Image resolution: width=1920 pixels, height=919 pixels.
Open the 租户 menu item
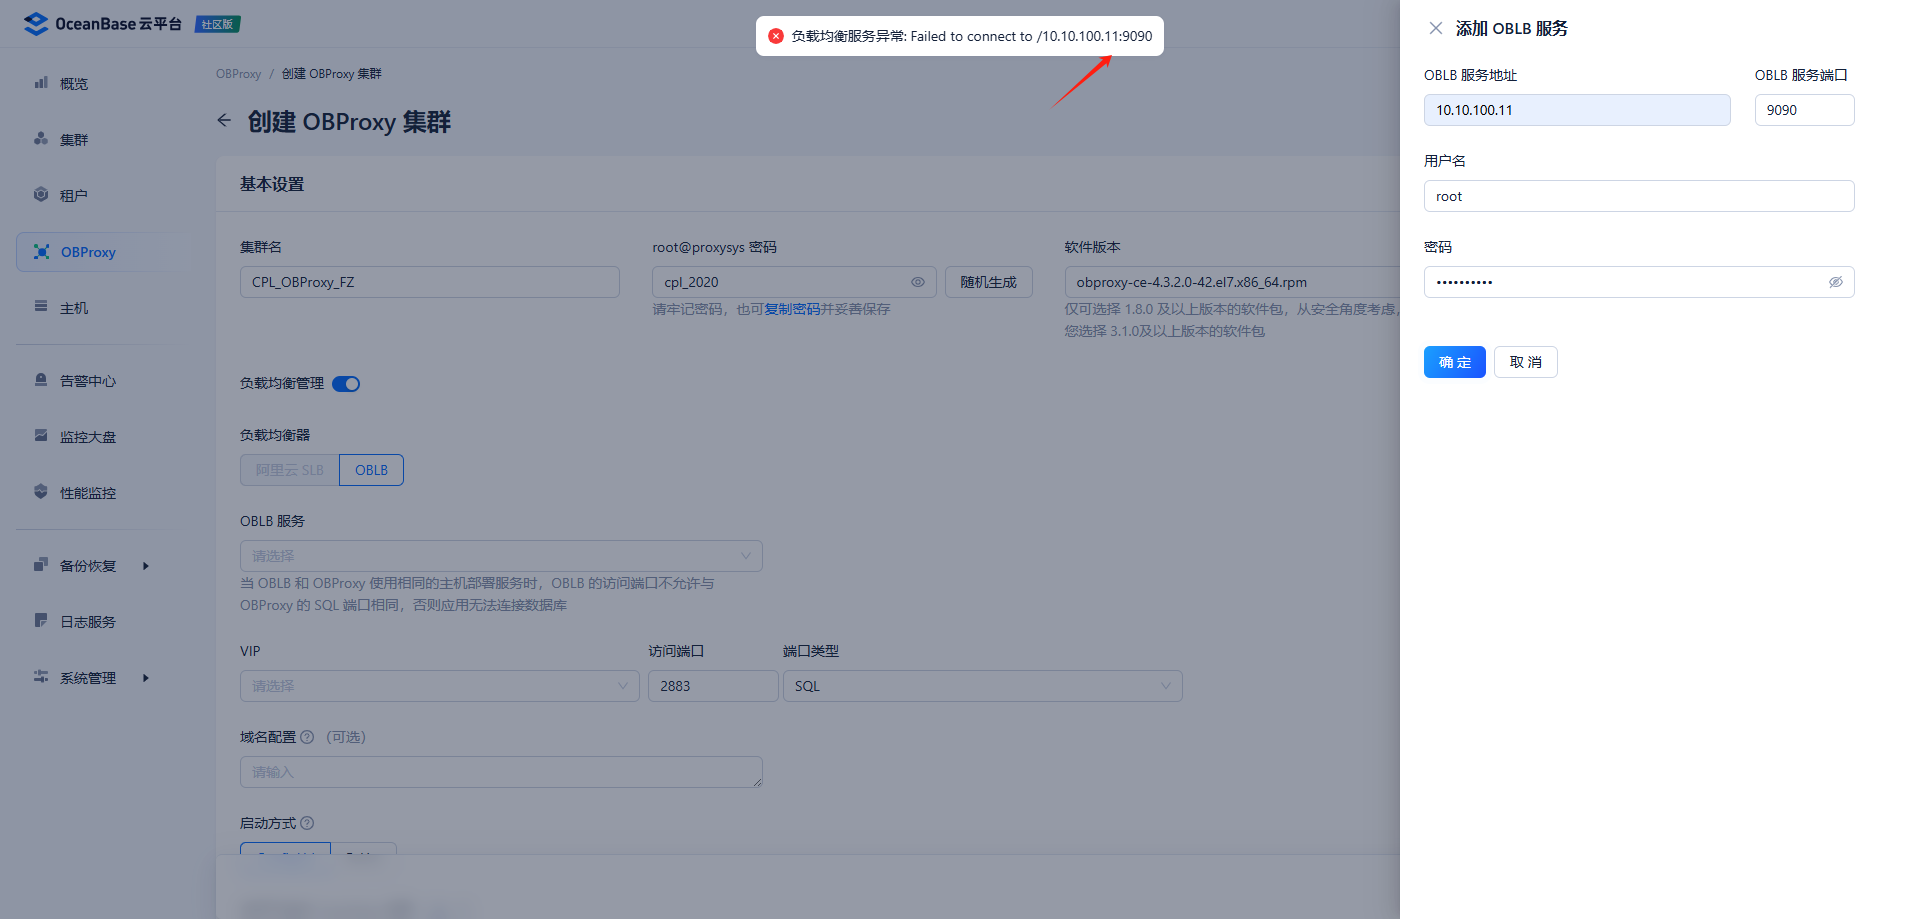click(x=98, y=195)
